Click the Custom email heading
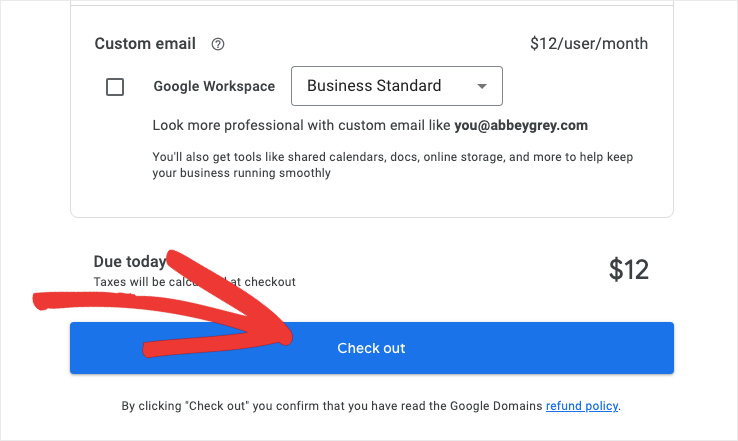 pos(145,44)
